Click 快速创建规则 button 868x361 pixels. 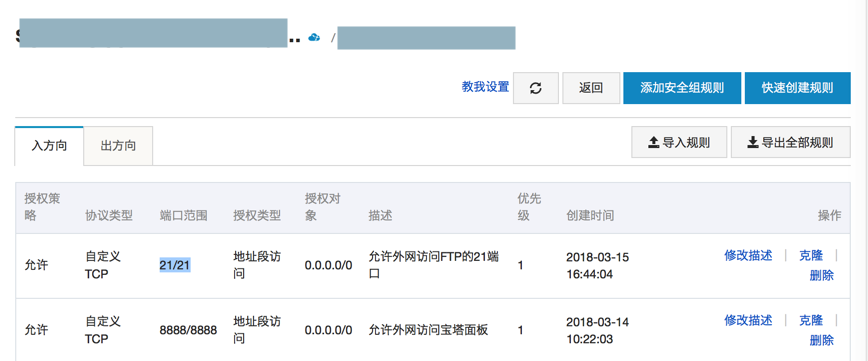click(x=797, y=88)
